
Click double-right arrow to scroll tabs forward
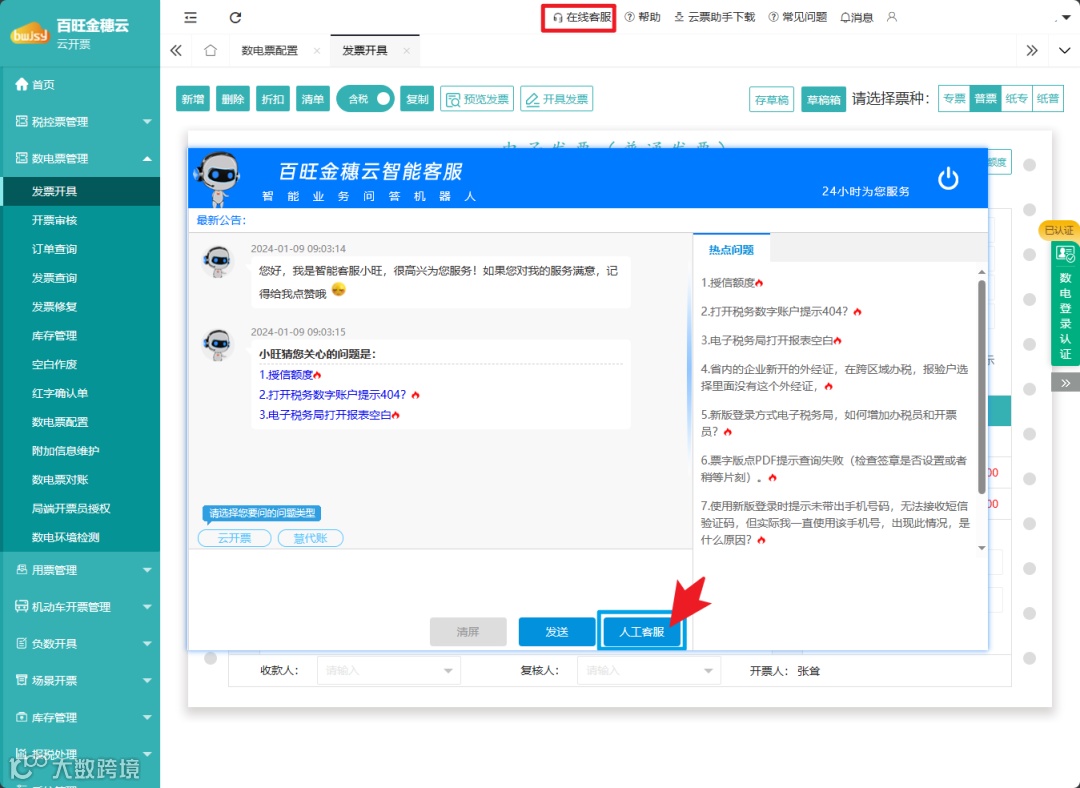pos(1031,50)
